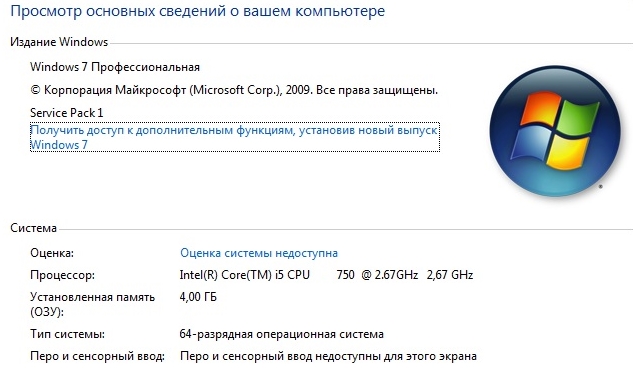Click the Windows 7 logo orb
Screen dimensions: 633x376
555,132
